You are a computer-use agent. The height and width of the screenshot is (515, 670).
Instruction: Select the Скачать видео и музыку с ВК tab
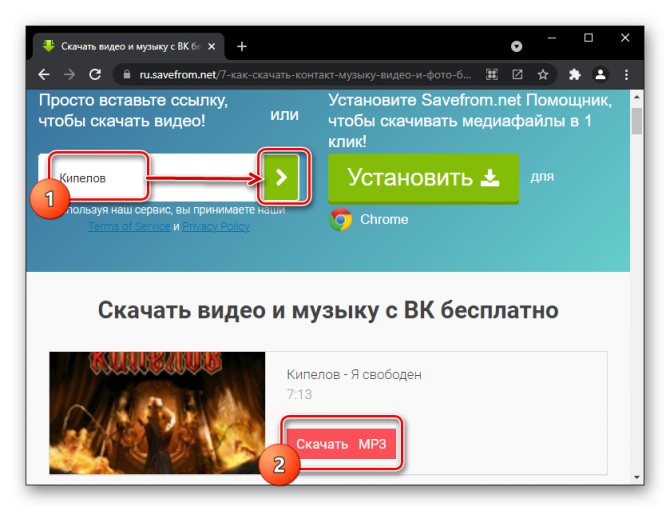click(128, 46)
